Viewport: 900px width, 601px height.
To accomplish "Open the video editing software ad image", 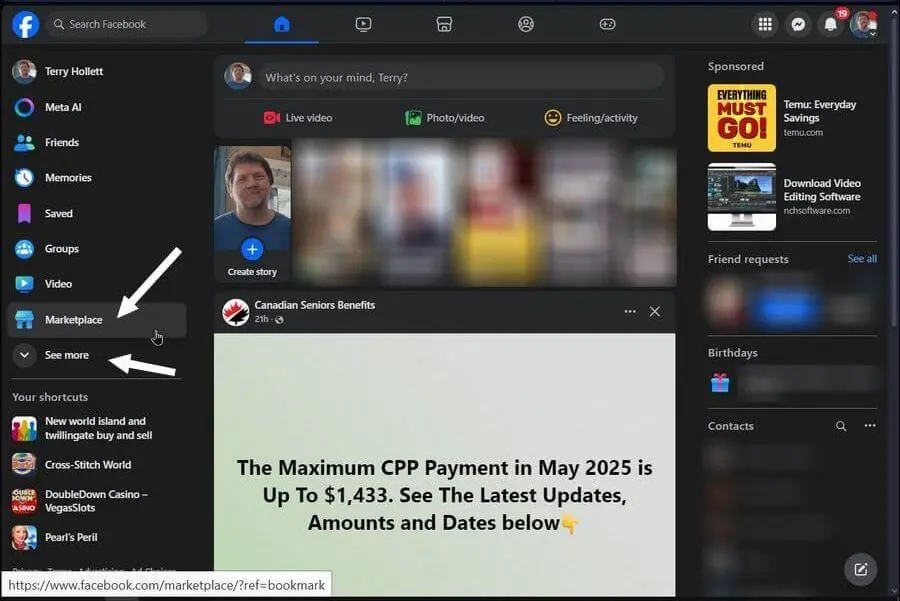I will (x=742, y=197).
